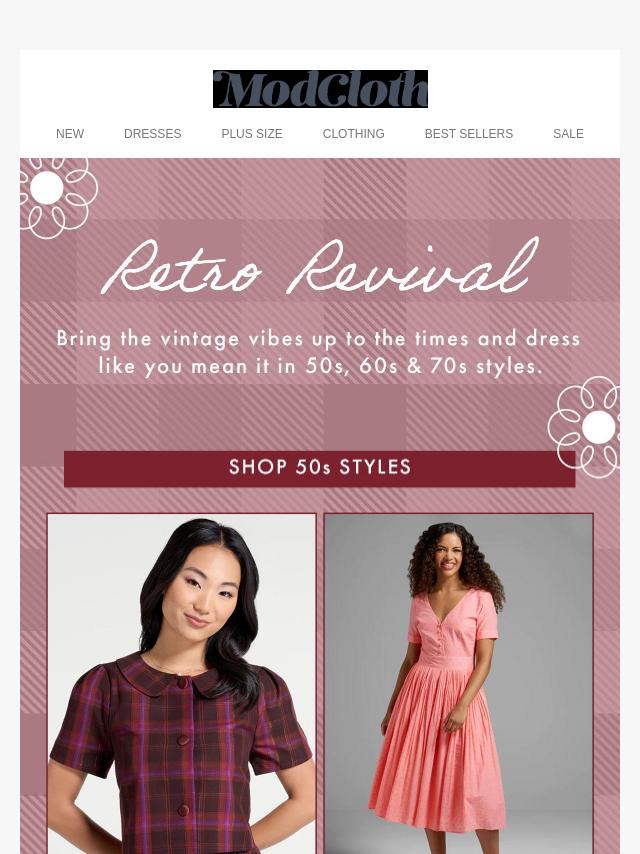640x854 pixels.
Task: Click the ModCloth logo
Action: pyautogui.click(x=320, y=89)
